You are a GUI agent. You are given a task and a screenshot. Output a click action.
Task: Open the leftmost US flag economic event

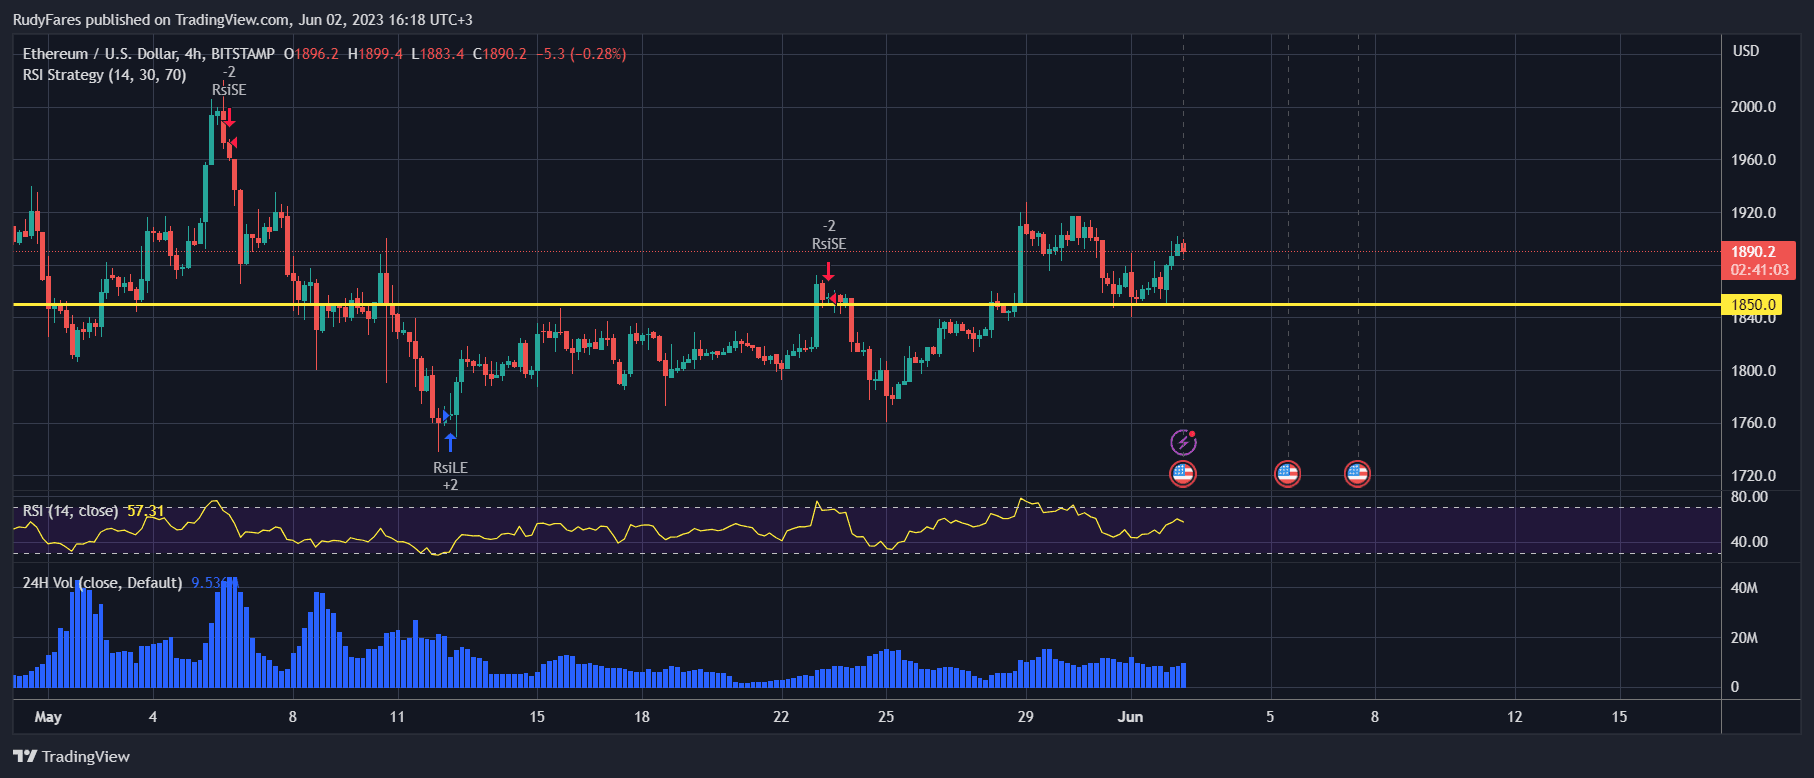(x=1183, y=473)
